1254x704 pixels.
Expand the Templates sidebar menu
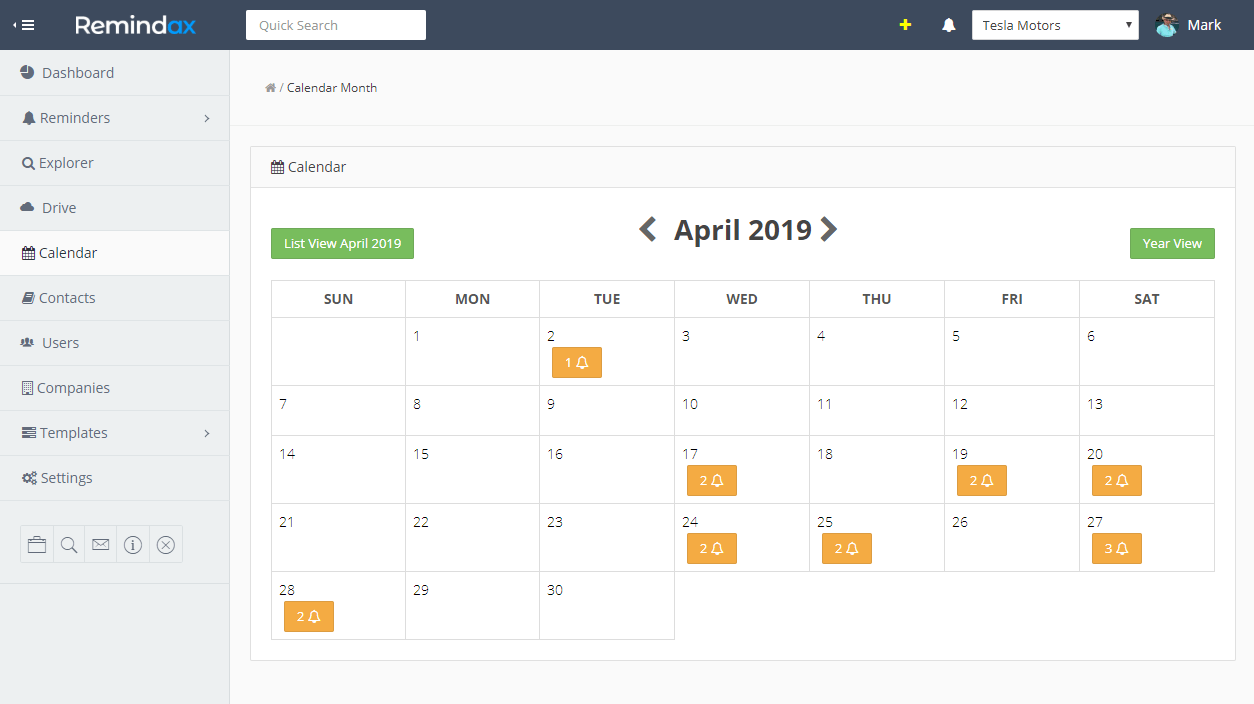(x=72, y=432)
